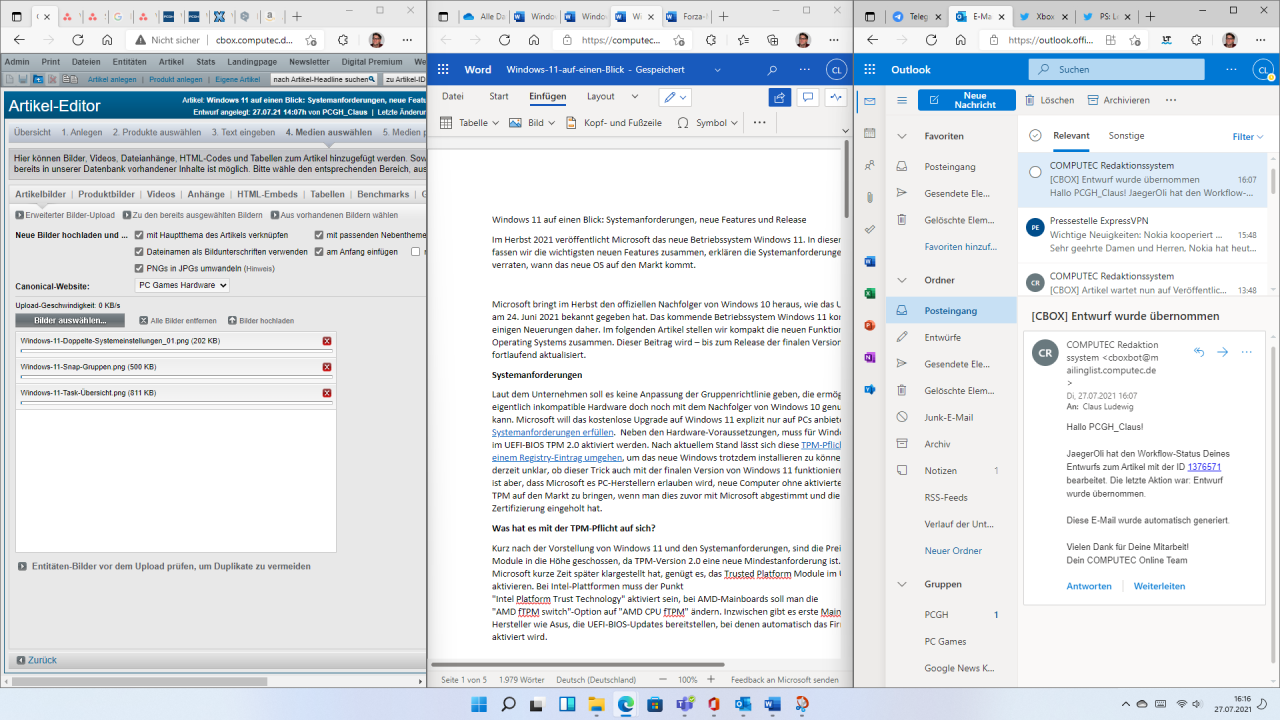Viewport: 1280px width, 720px height.
Task: Switch to the Start tab in Word
Action: [499, 97]
